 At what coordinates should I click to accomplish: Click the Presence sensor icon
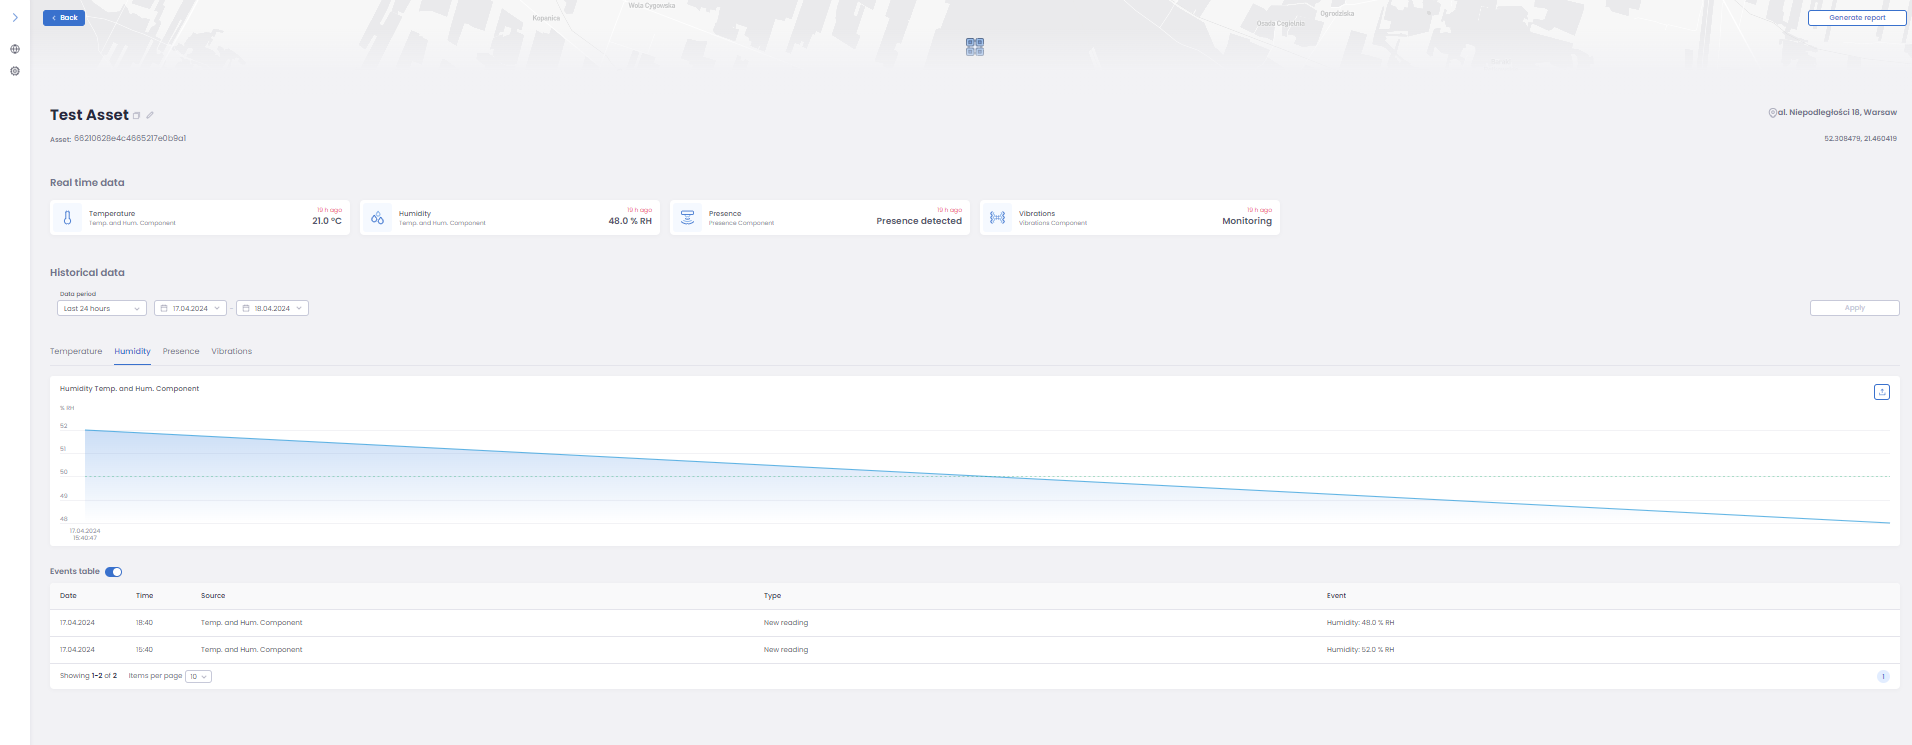pyautogui.click(x=687, y=218)
